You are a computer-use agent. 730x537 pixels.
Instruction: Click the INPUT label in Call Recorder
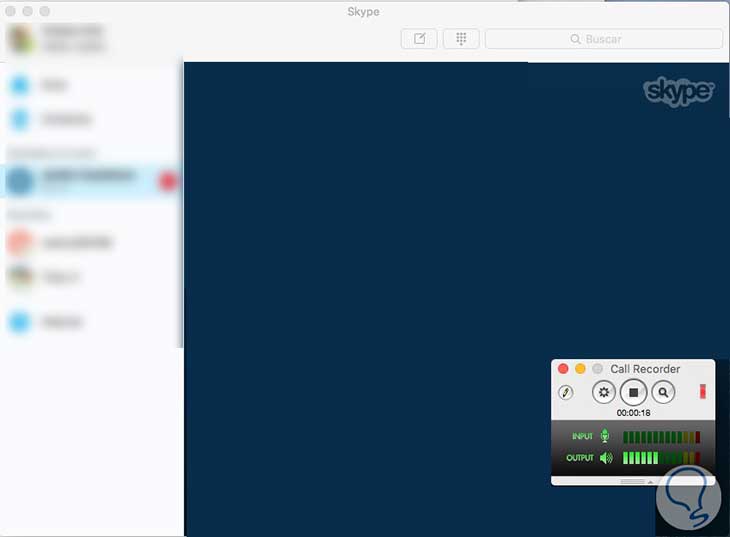582,436
